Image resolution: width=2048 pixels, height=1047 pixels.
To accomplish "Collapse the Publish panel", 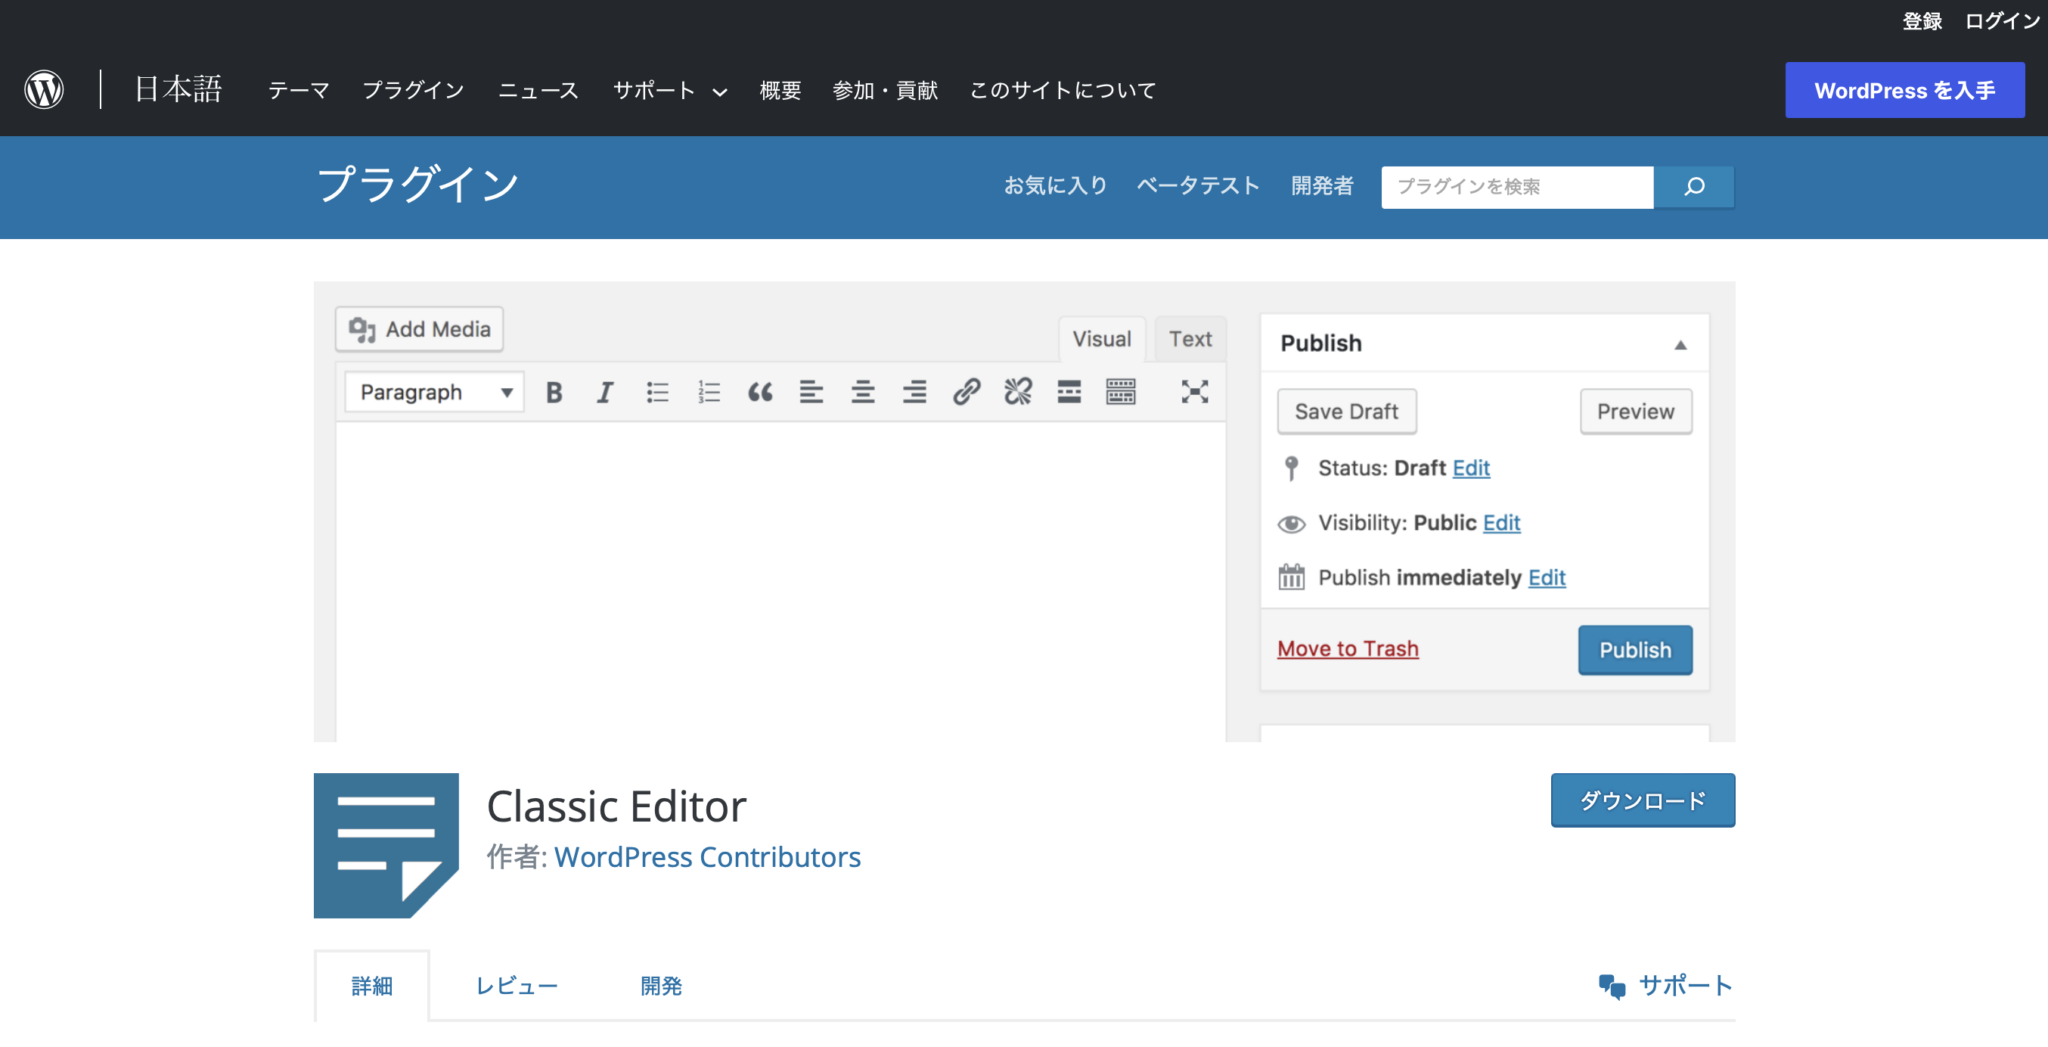I will pyautogui.click(x=1679, y=343).
